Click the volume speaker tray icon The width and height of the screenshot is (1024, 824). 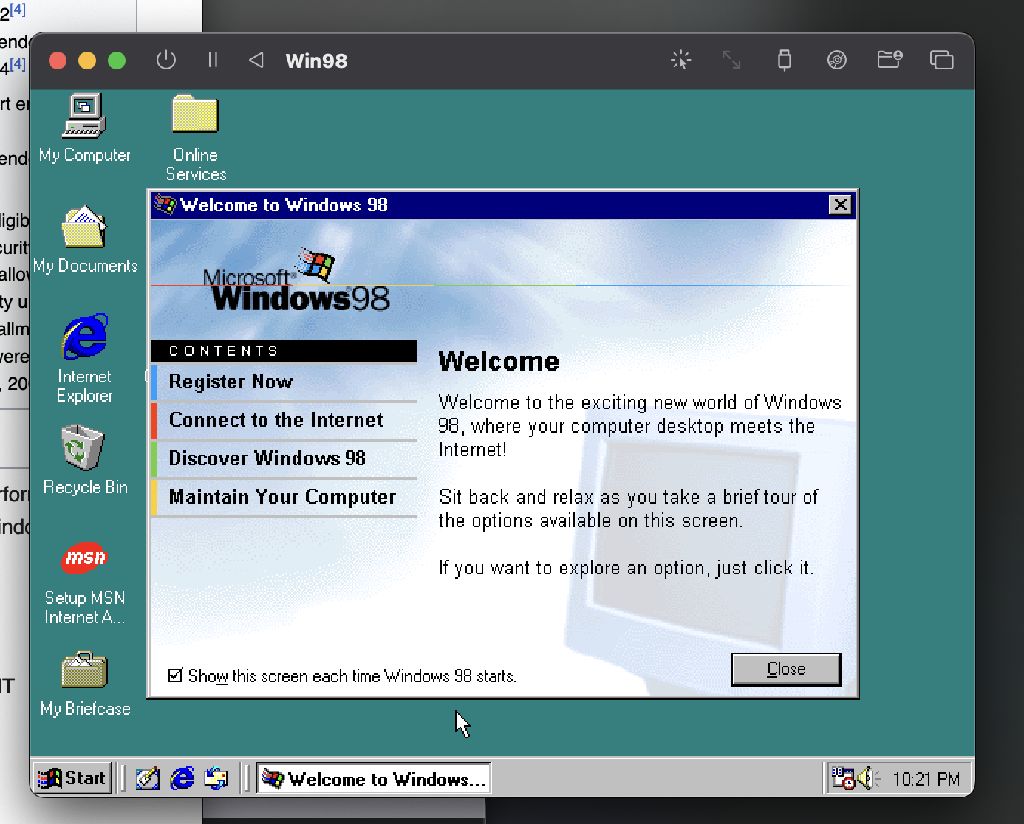pos(865,778)
